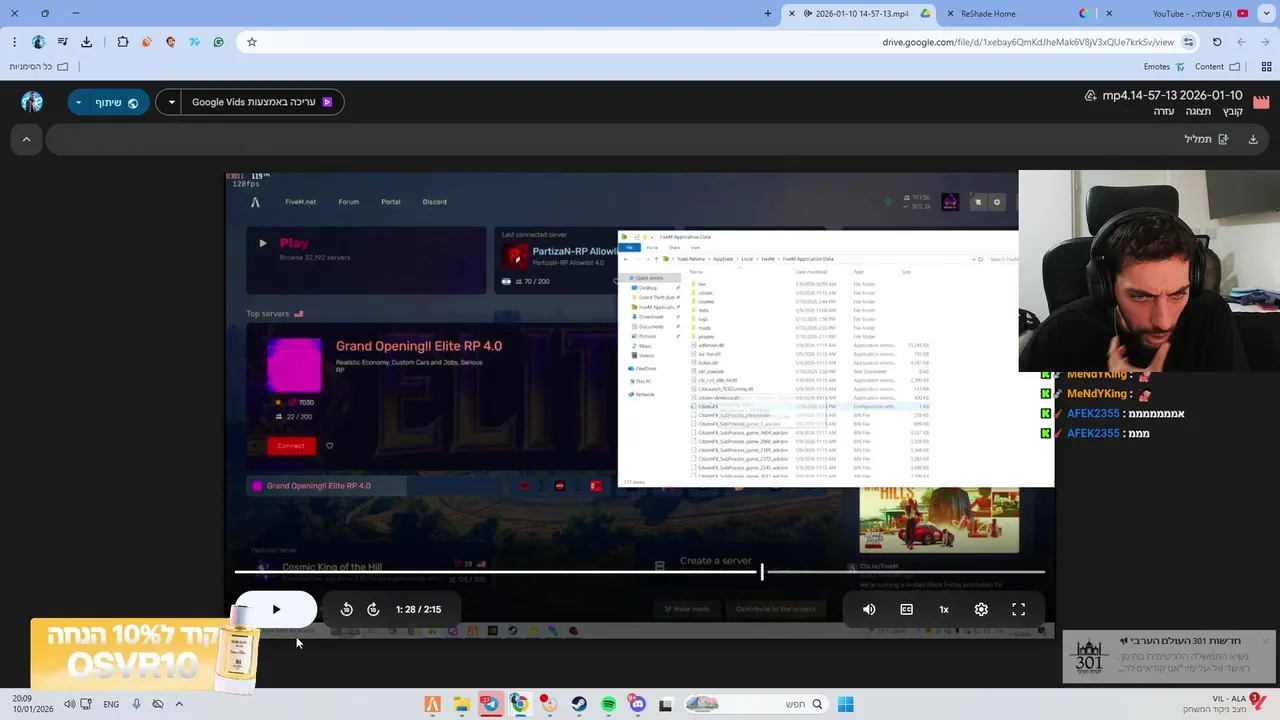
Task: Click the video progress bar thumb
Action: point(762,572)
